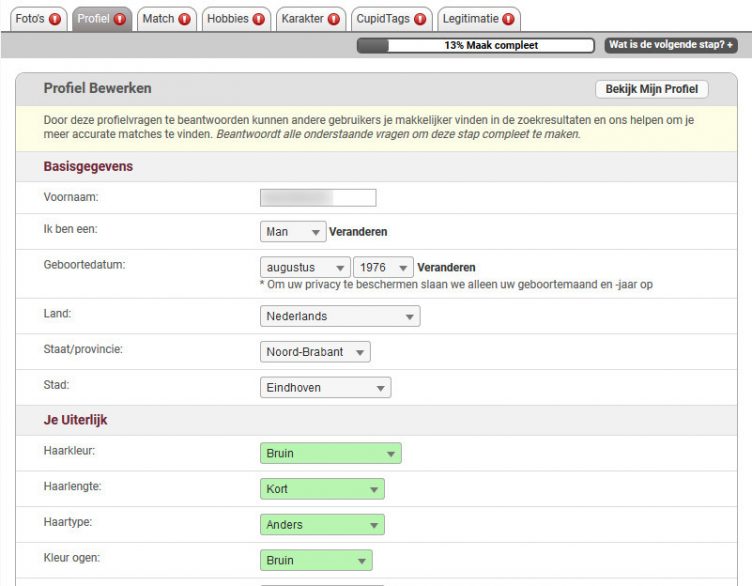Open the Legitimatie tab
752x586 pixels.
pyautogui.click(x=471, y=19)
